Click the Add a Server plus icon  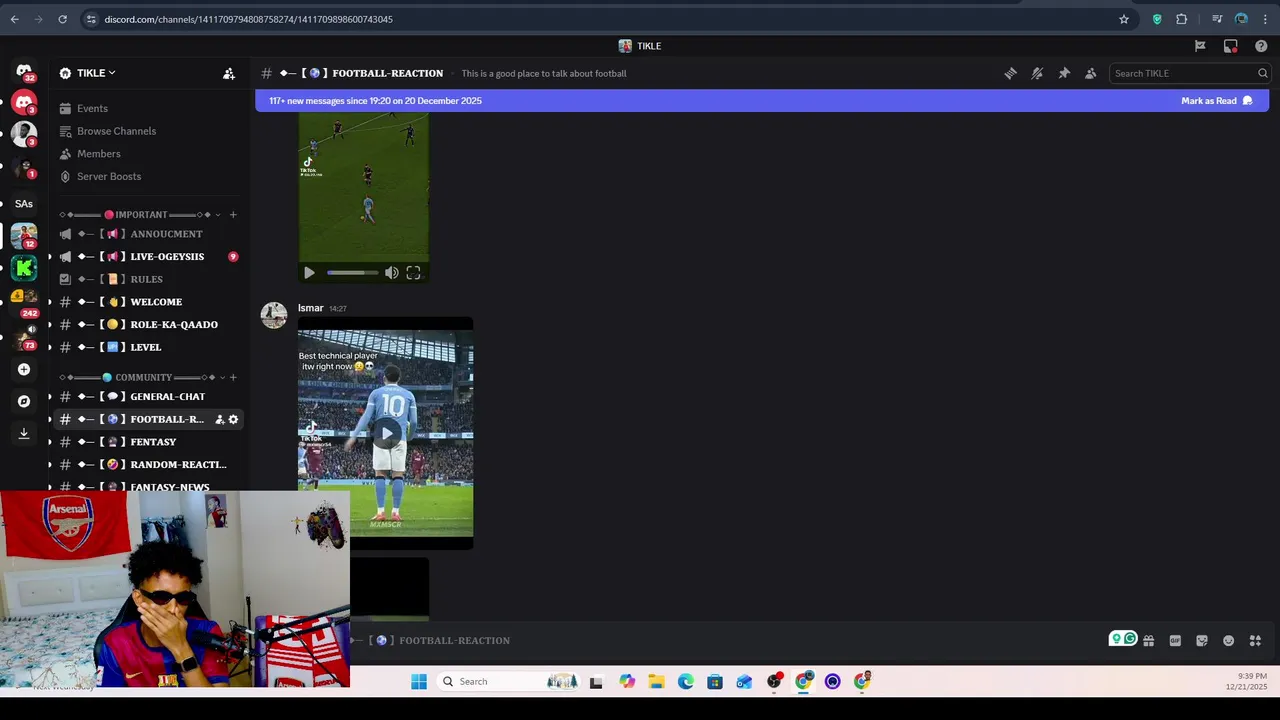pyautogui.click(x=24, y=369)
